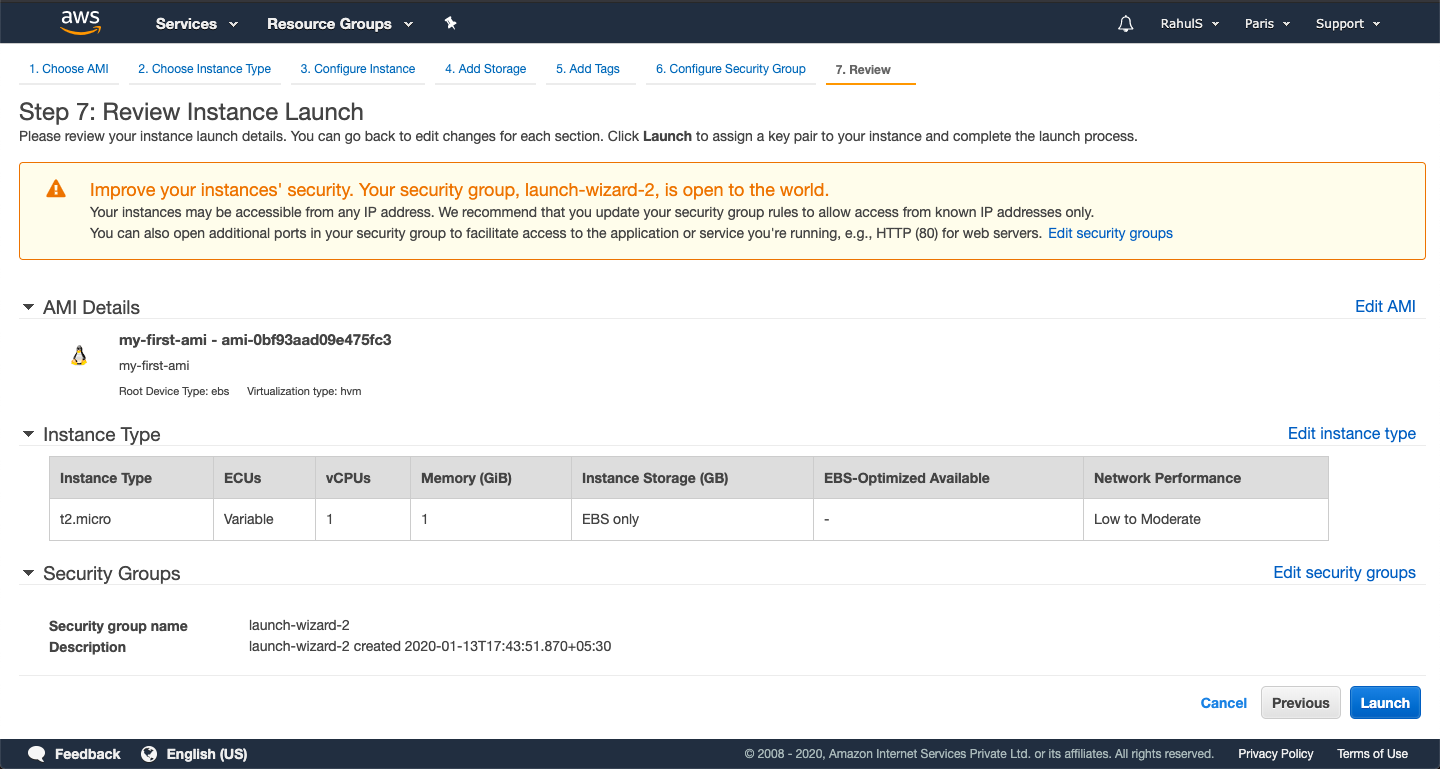1440x769 pixels.
Task: Click the Launch button
Action: pos(1385,702)
